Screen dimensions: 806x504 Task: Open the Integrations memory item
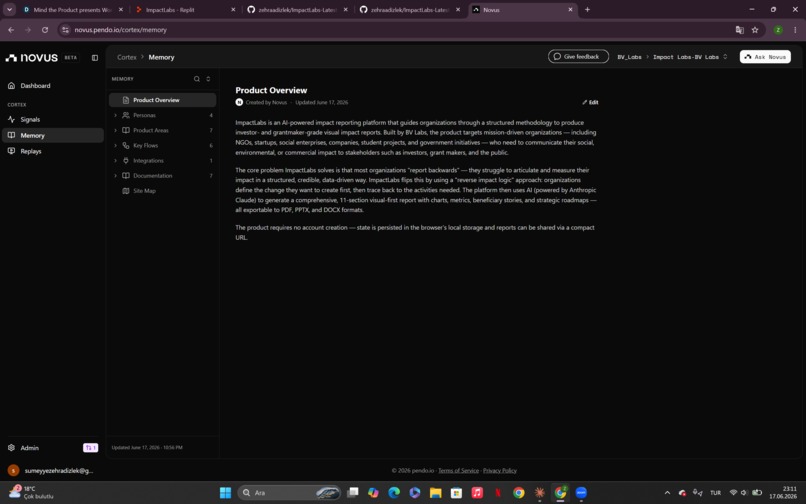tap(148, 160)
